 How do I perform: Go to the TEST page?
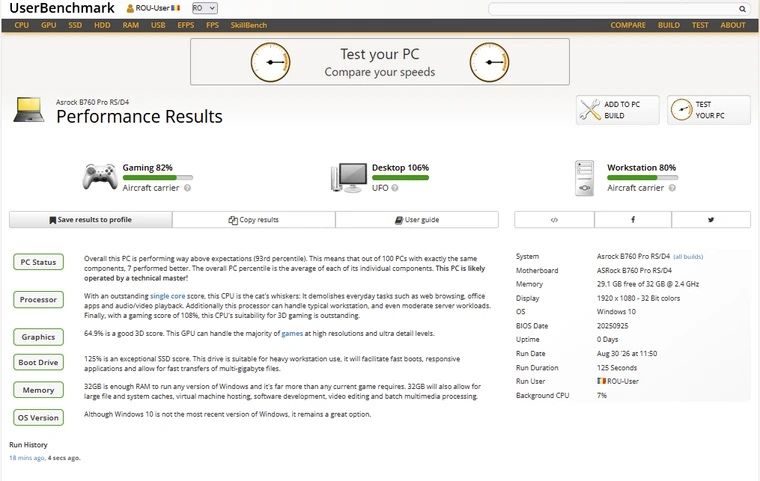(700, 25)
